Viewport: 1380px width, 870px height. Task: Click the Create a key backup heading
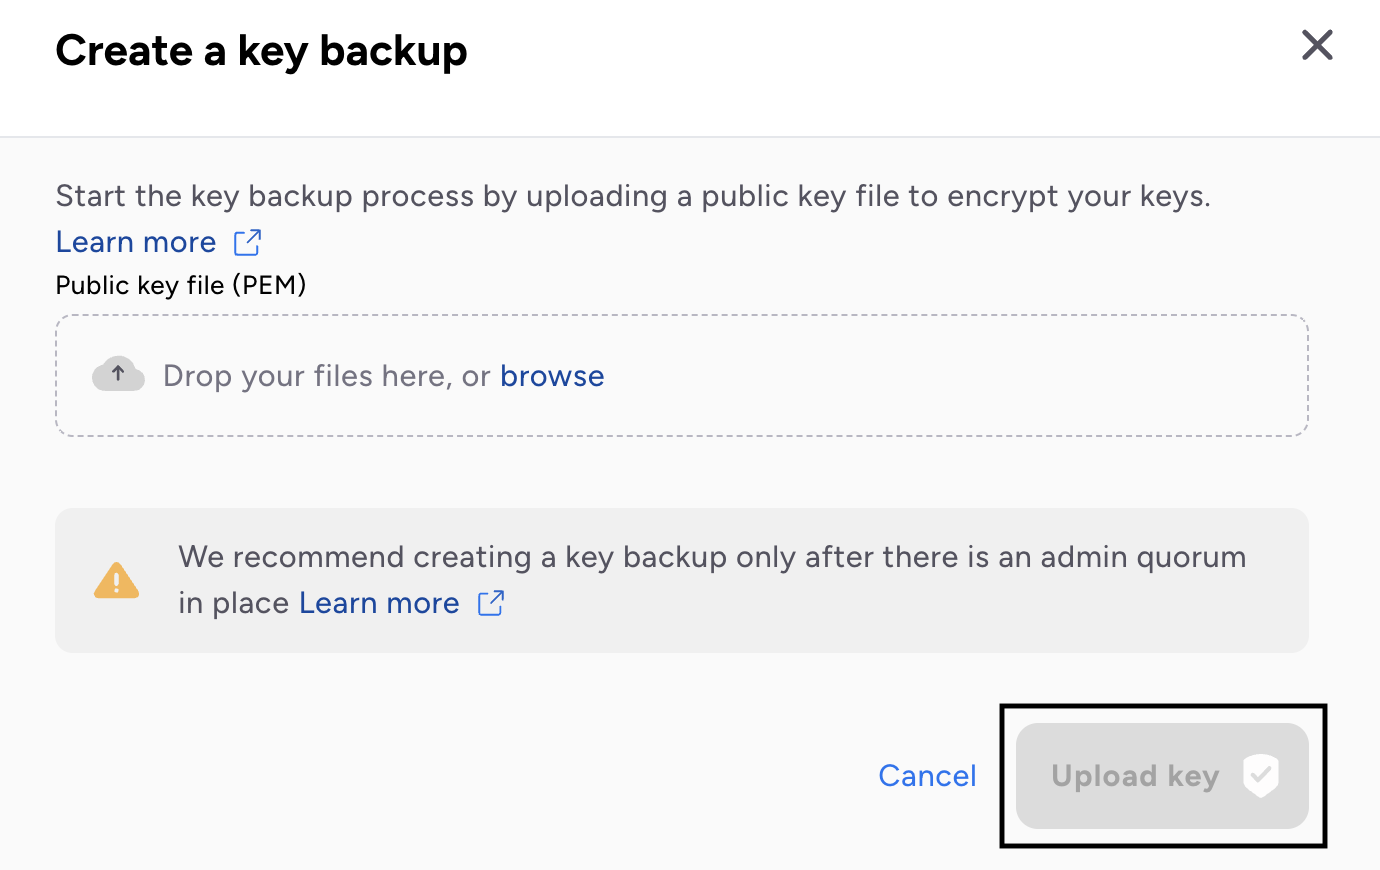(x=261, y=51)
